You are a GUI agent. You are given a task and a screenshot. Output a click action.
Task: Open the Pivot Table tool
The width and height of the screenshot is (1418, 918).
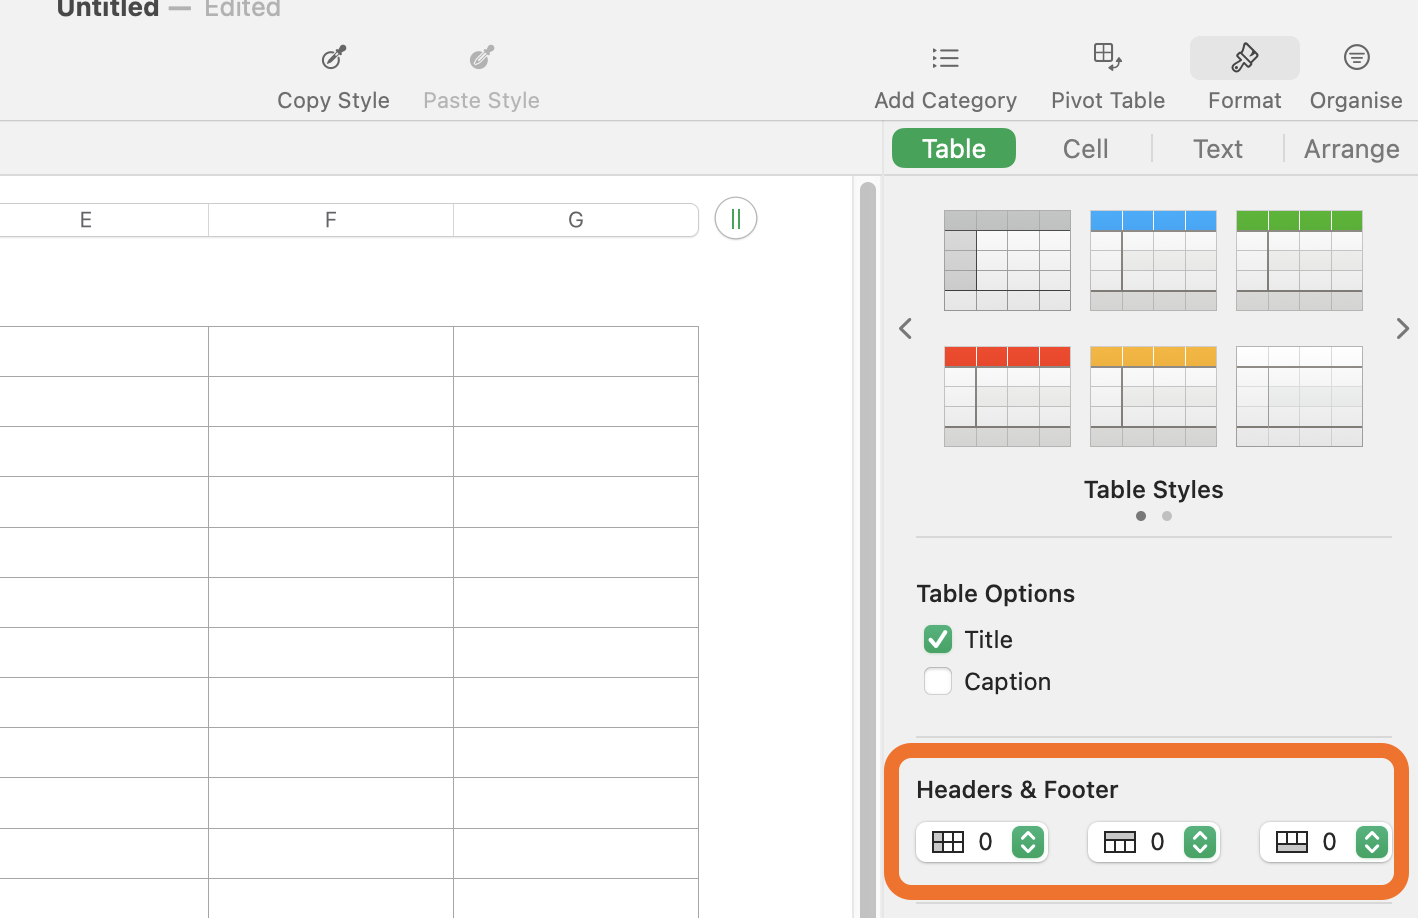click(x=1107, y=58)
